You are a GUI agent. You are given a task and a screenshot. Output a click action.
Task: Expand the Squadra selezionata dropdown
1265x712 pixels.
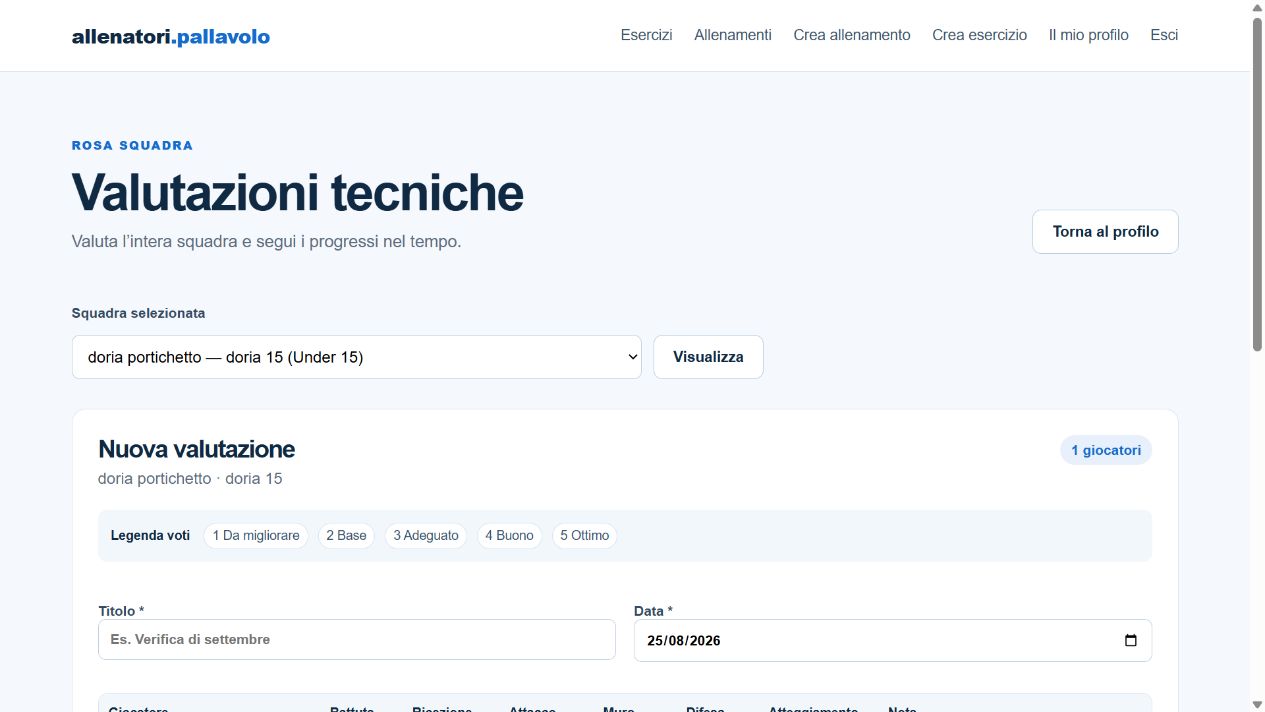click(357, 357)
